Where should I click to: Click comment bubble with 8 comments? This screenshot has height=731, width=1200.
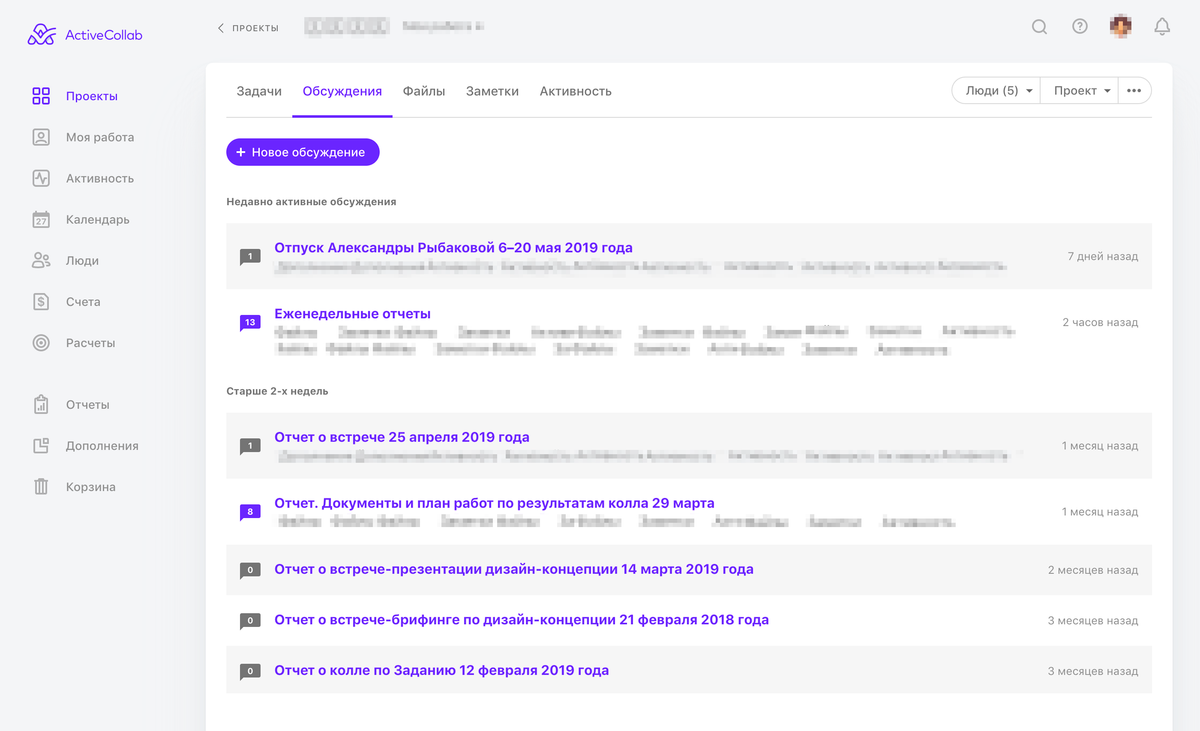click(250, 512)
